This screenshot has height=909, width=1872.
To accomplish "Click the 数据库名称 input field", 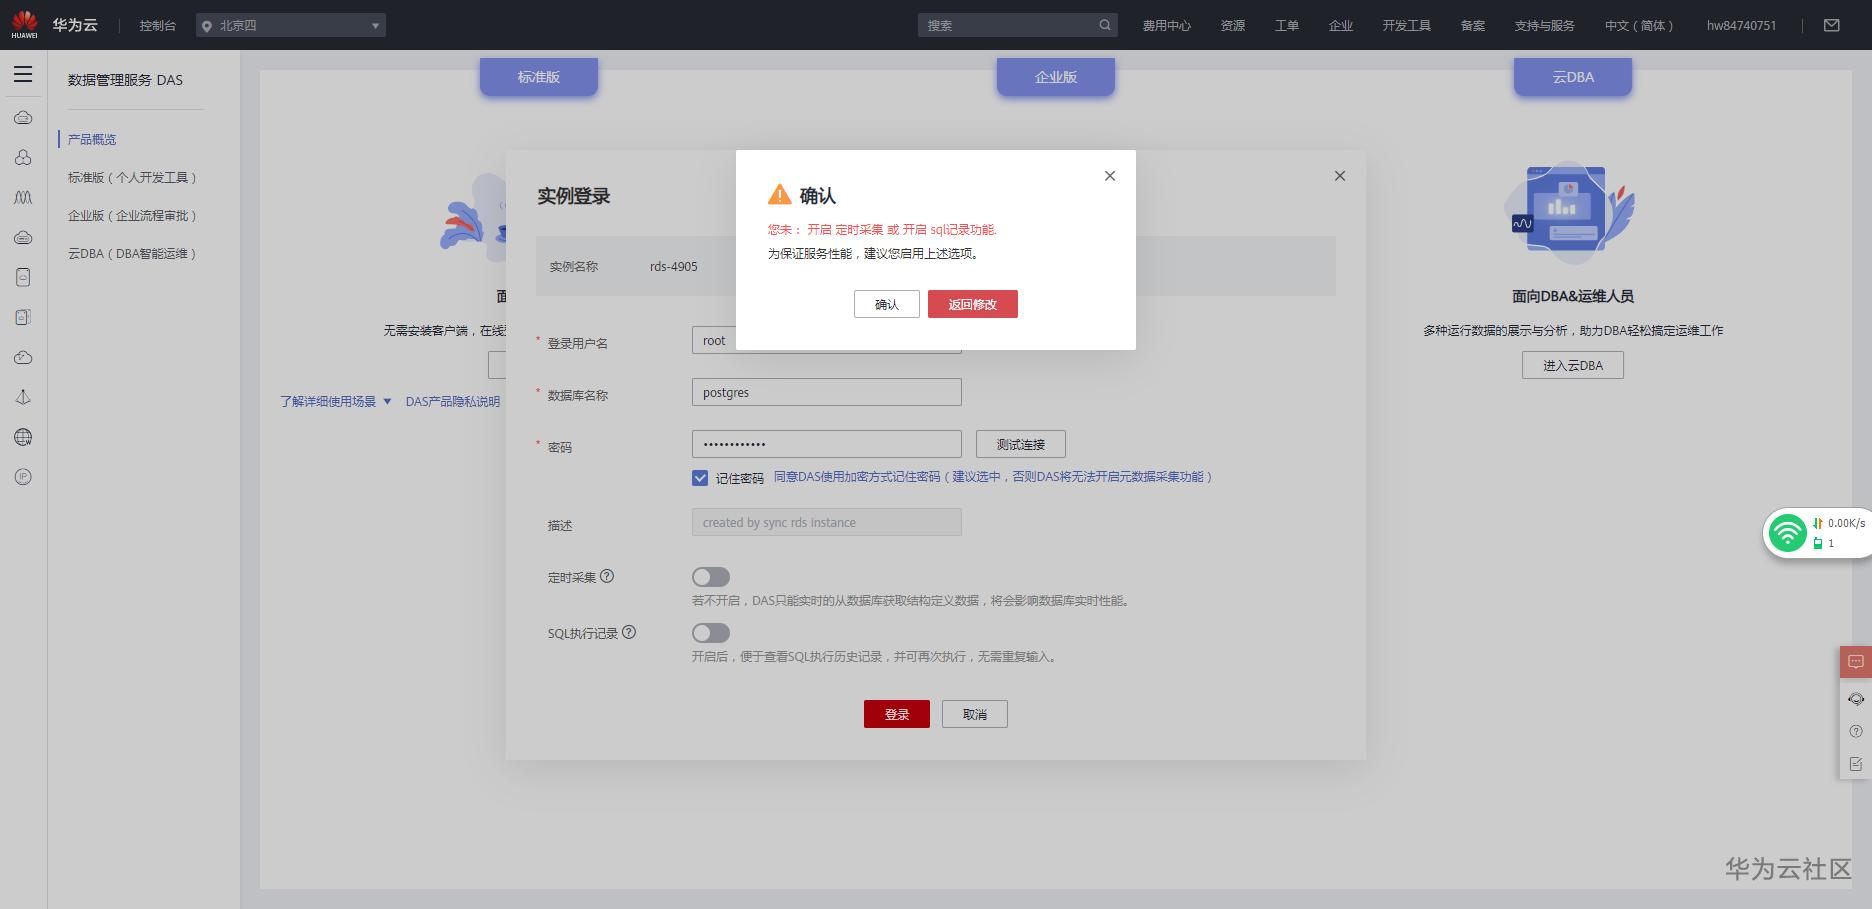I will point(827,392).
